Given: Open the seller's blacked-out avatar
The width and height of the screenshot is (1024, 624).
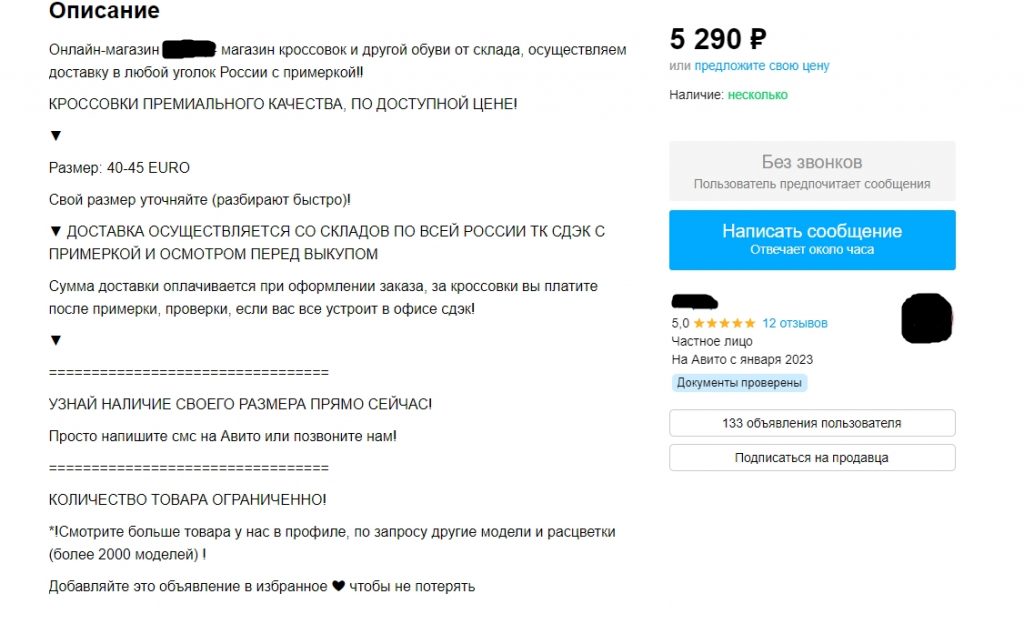Looking at the screenshot, I should (x=925, y=318).
